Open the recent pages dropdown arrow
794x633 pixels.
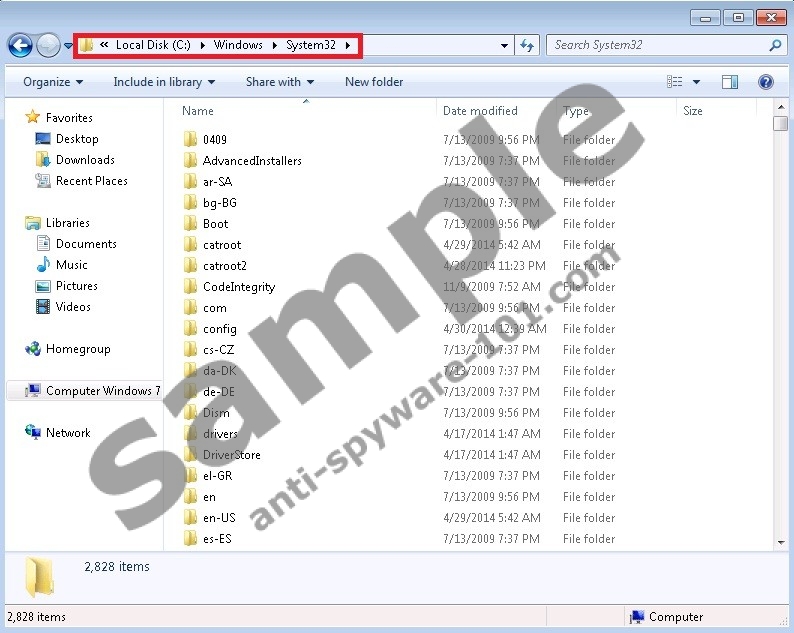point(68,46)
